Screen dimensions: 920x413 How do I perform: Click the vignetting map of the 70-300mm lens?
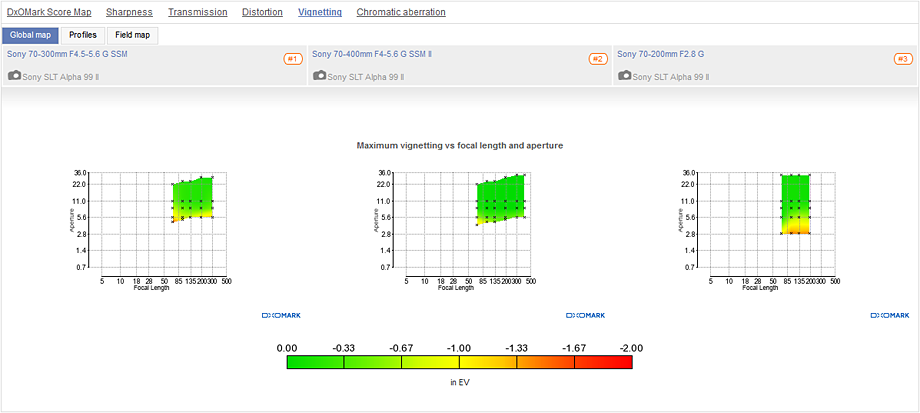[192, 199]
